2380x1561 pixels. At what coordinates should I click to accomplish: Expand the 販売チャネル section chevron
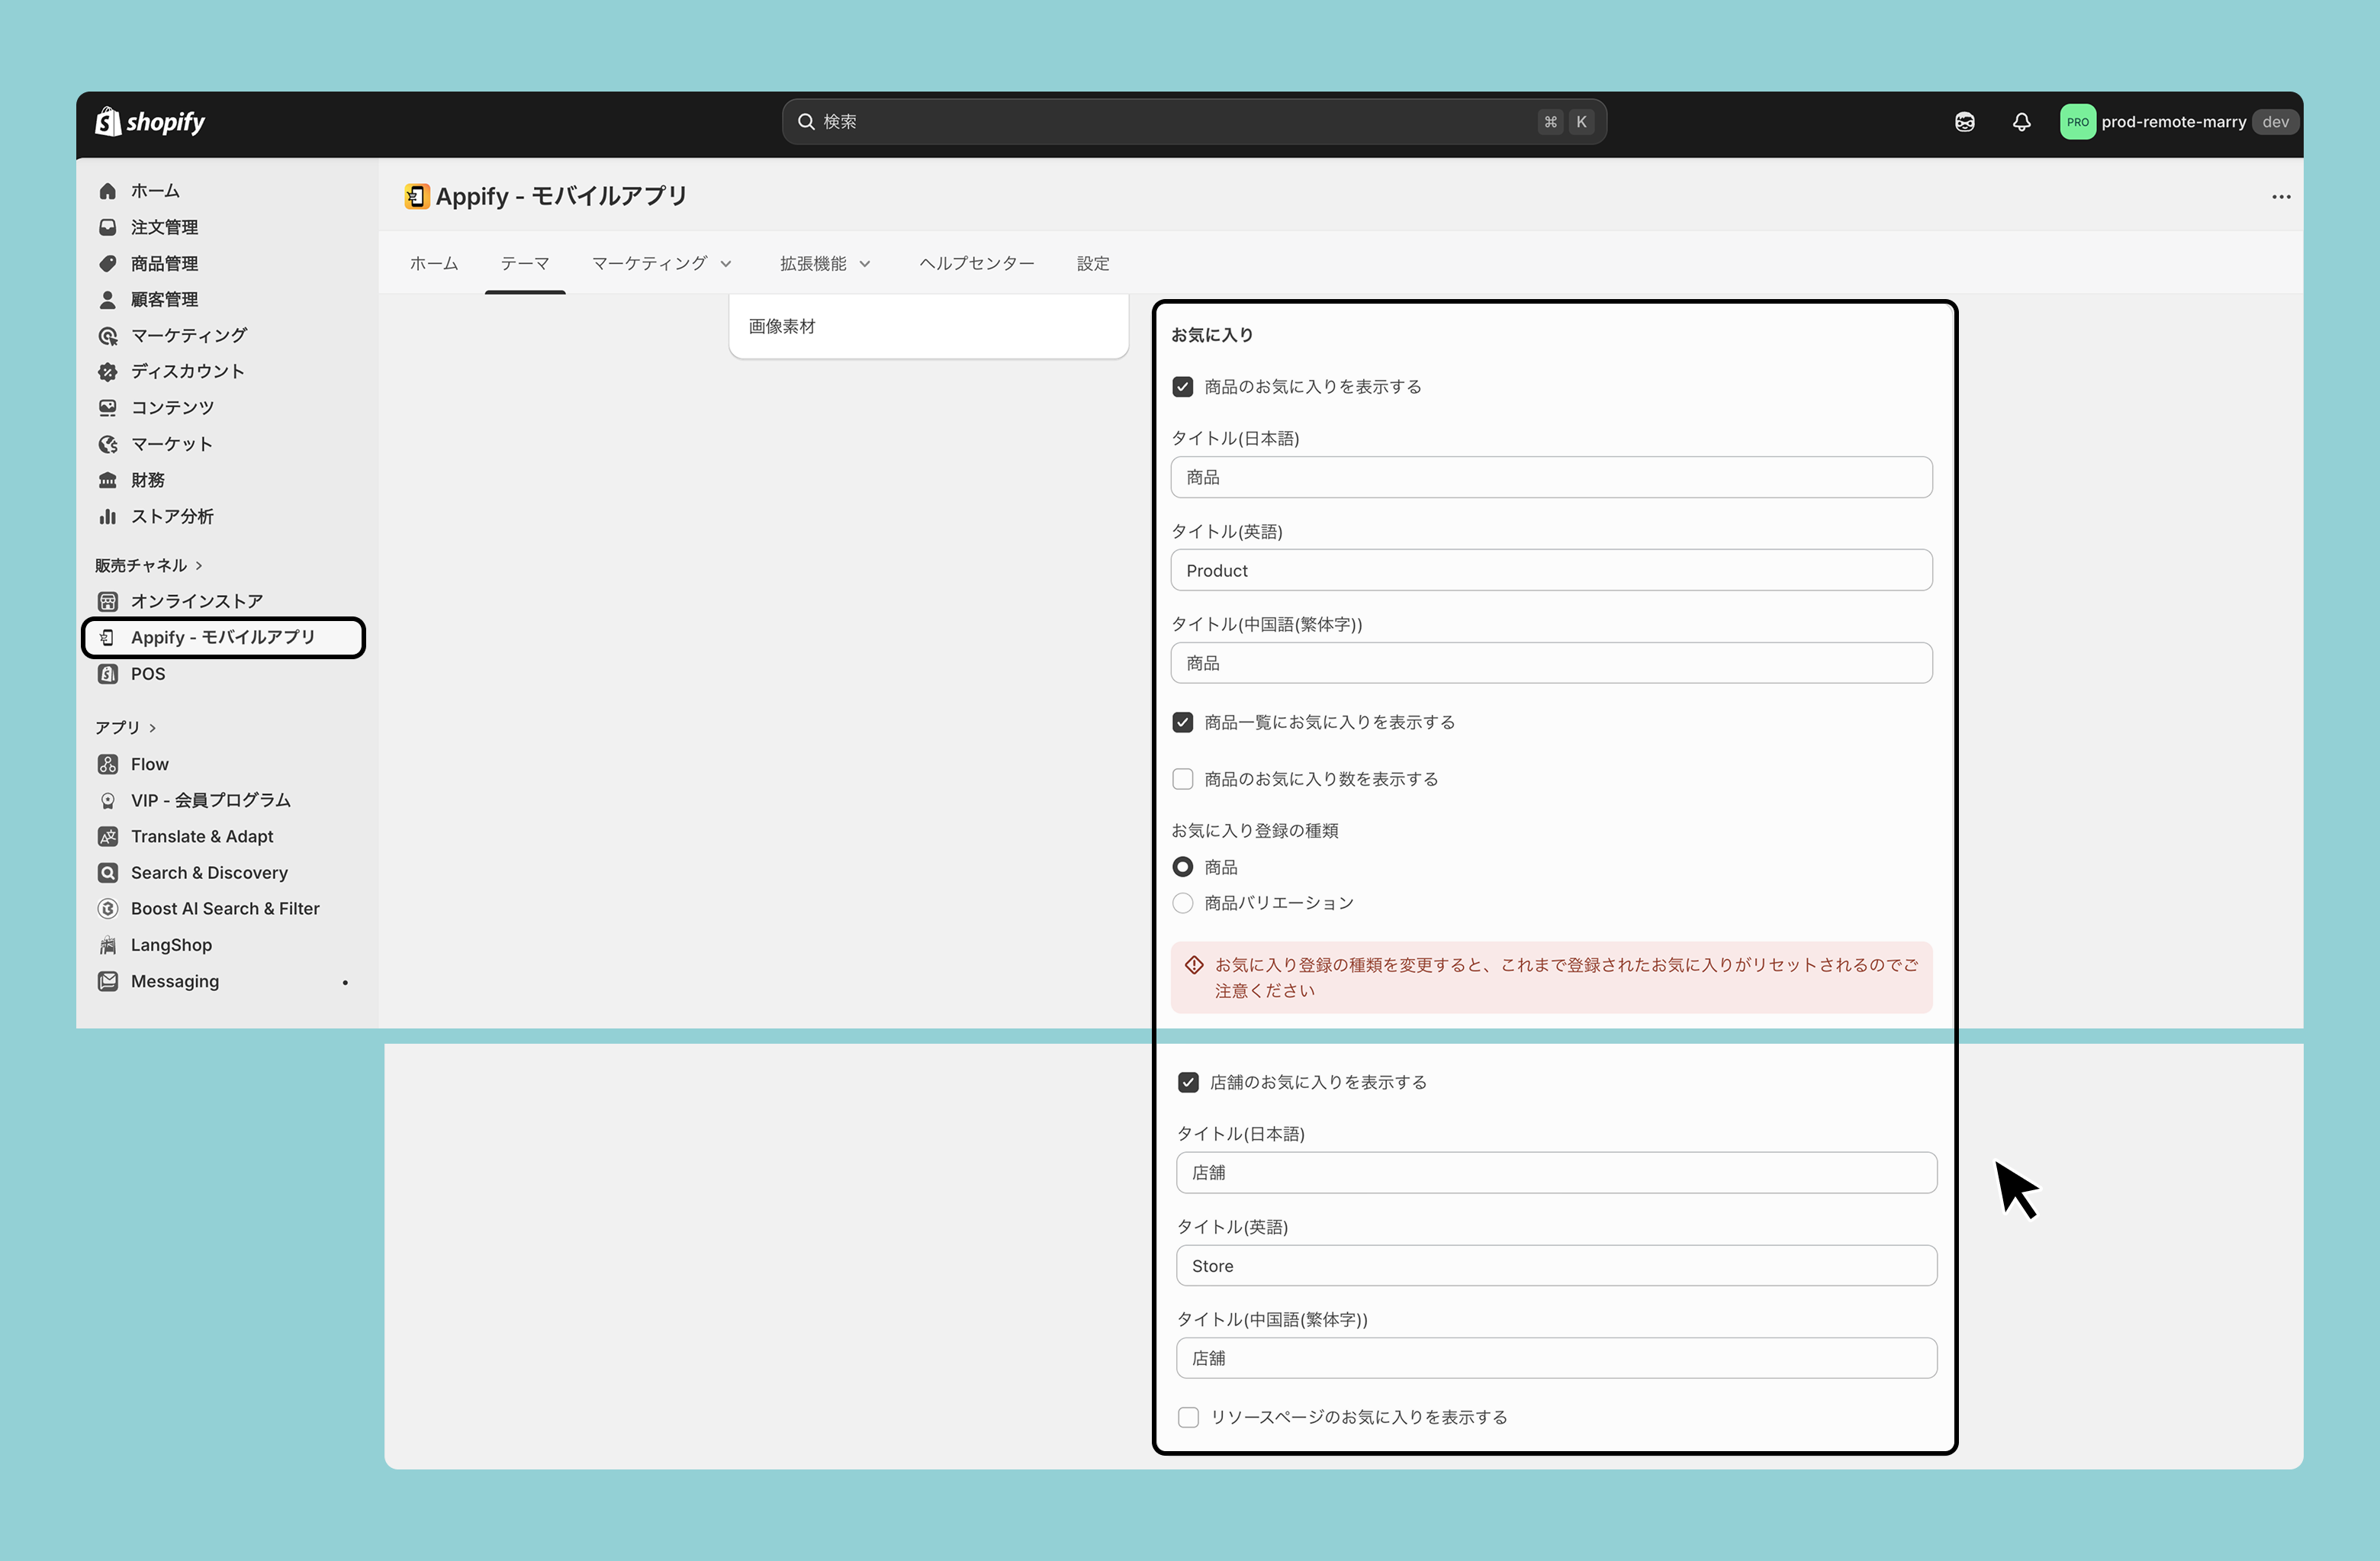click(x=199, y=566)
